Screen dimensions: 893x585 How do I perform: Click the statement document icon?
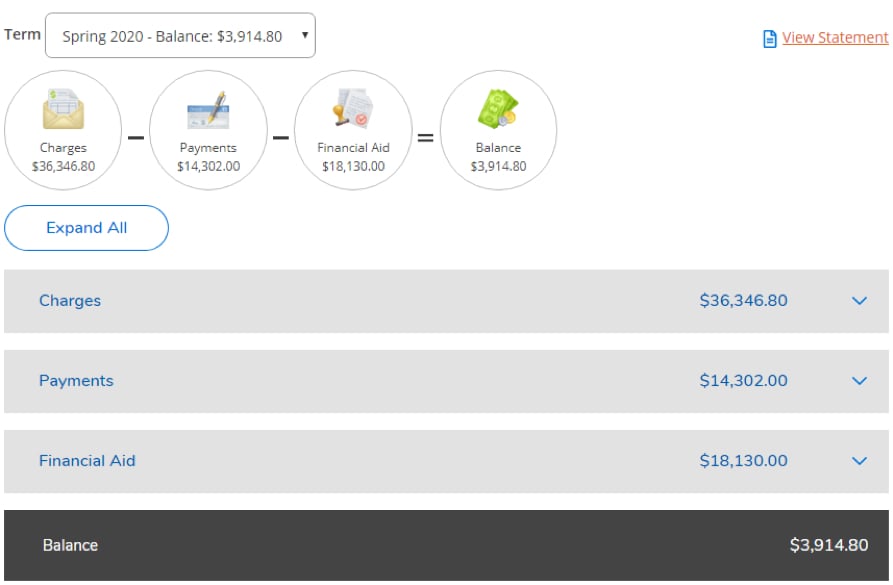[769, 38]
